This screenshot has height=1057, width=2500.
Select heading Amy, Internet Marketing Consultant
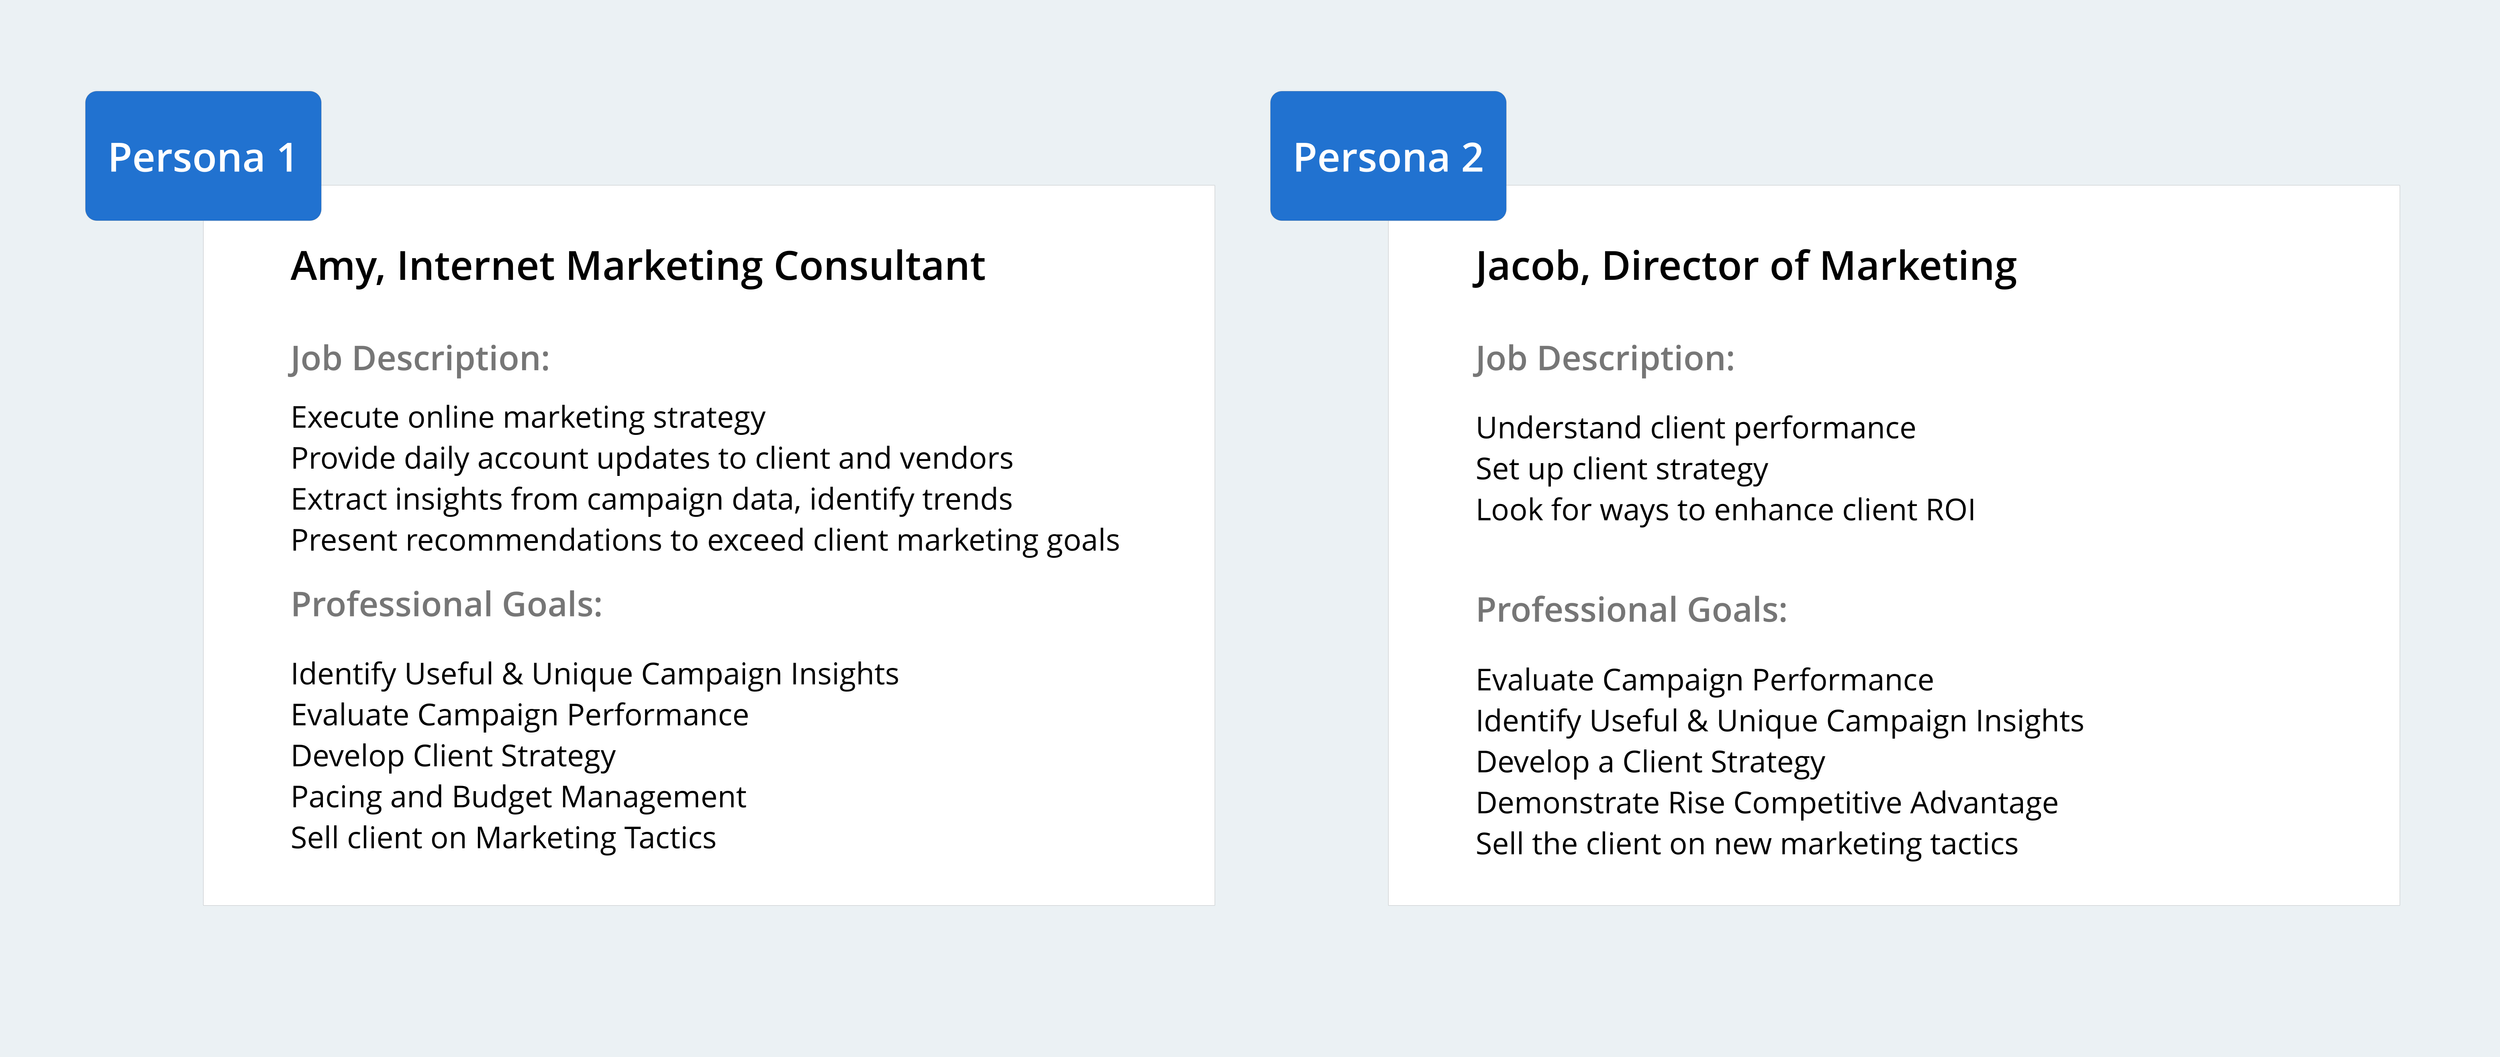[638, 267]
